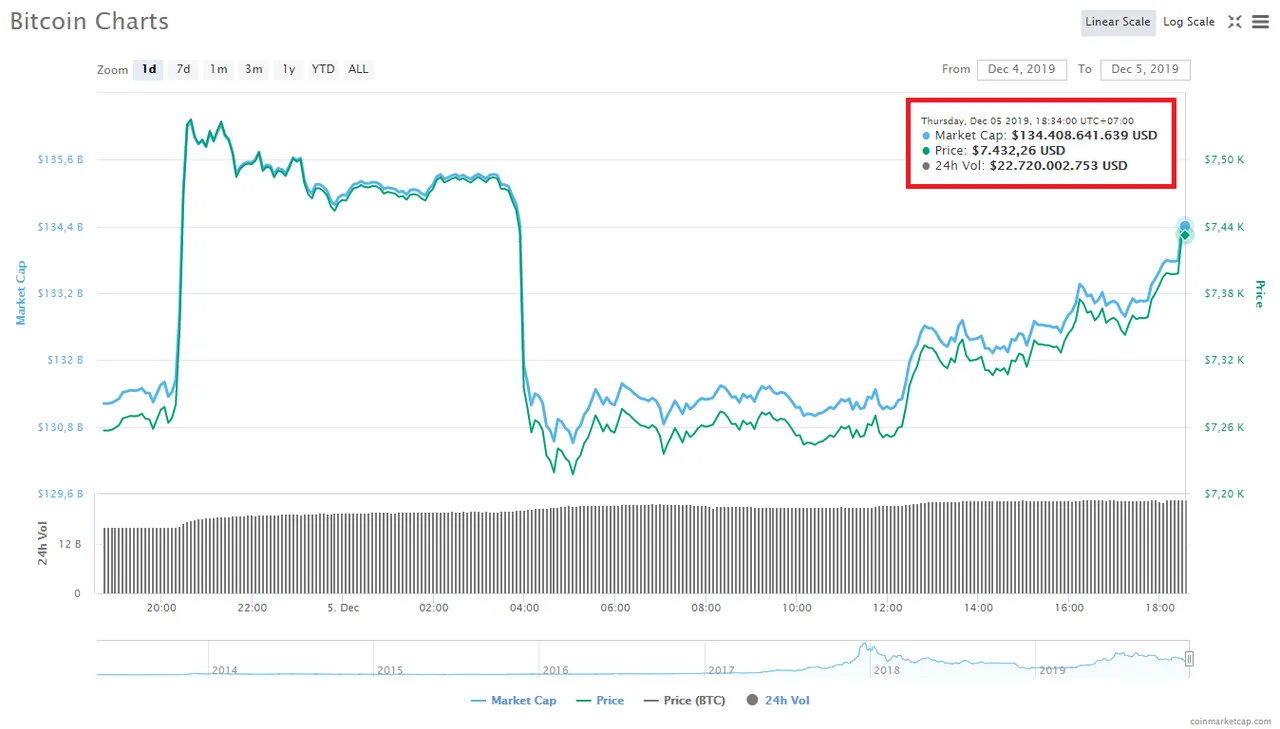Click the blue Market Cap data point

[1185, 226]
